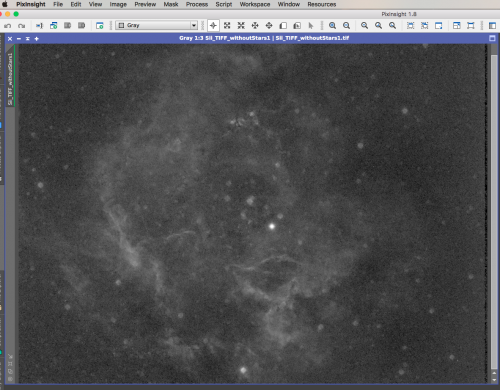Open the Mask menu
The image size is (500, 390).
coord(171,4)
